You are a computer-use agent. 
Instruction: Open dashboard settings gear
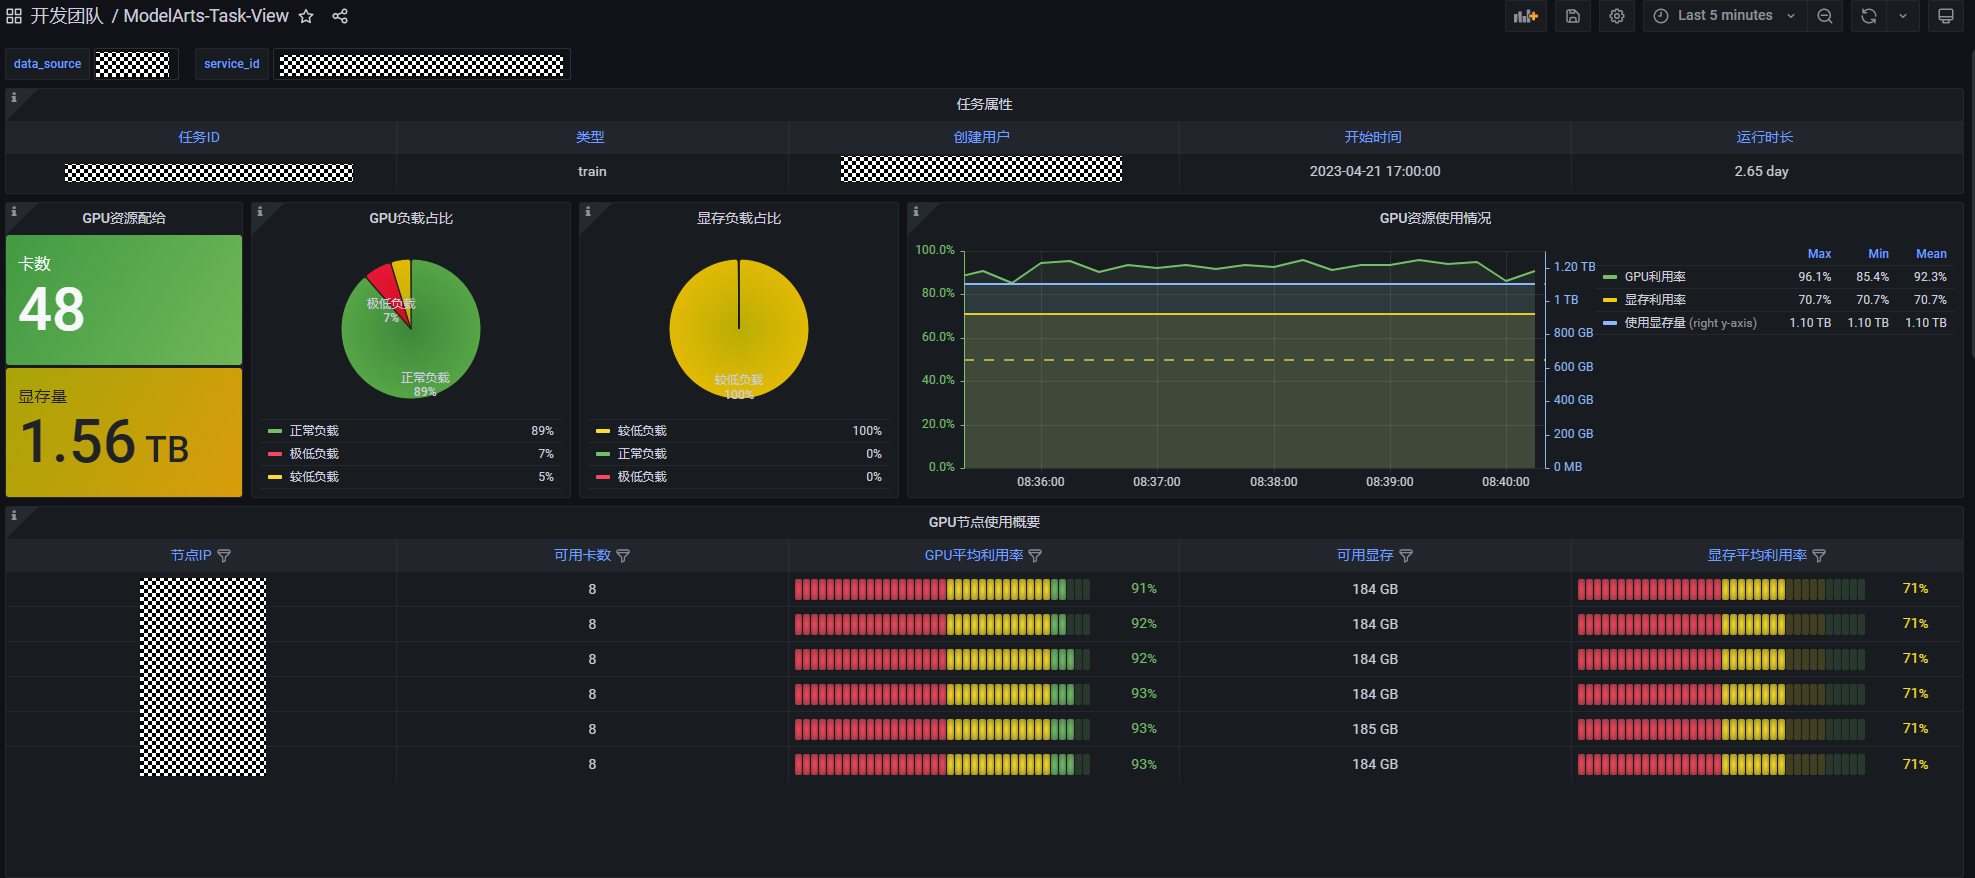tap(1617, 16)
